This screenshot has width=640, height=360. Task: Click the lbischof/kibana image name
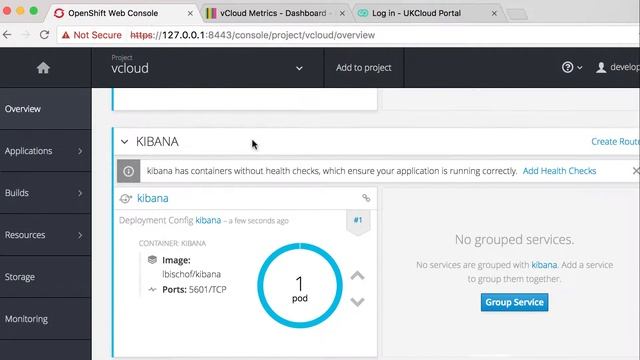(191, 274)
